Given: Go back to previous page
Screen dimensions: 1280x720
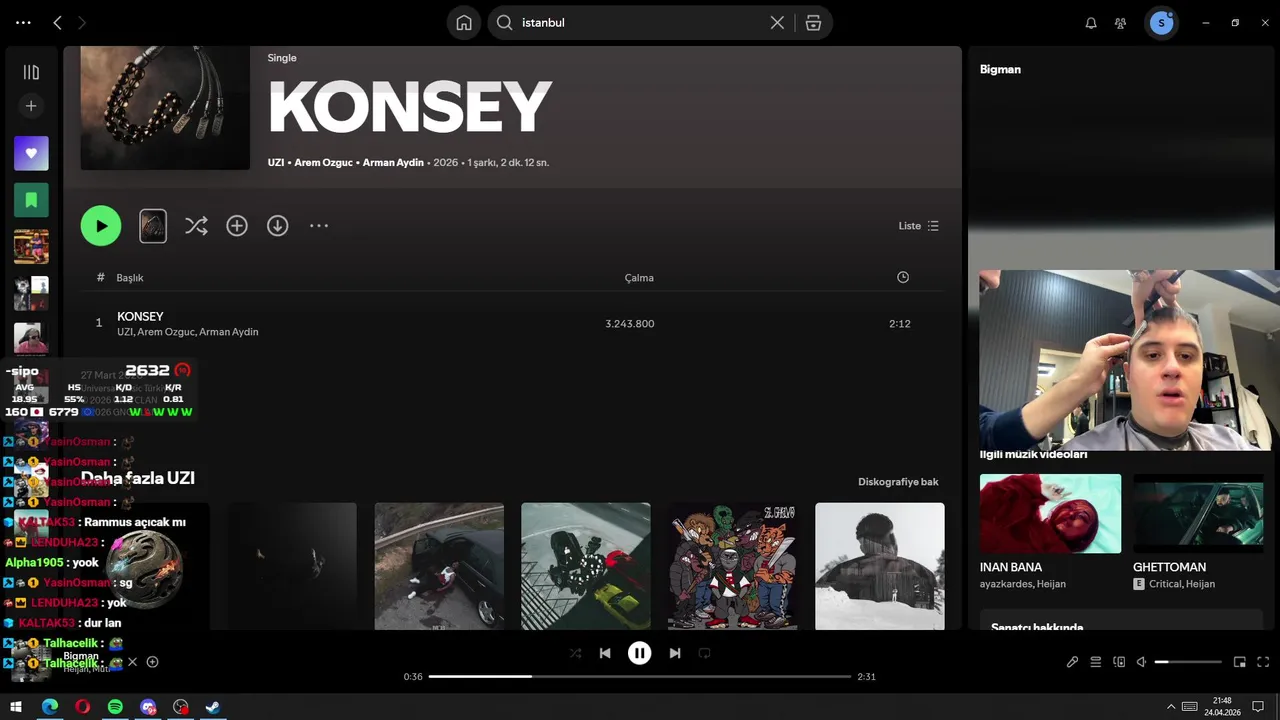Looking at the screenshot, I should (x=57, y=23).
